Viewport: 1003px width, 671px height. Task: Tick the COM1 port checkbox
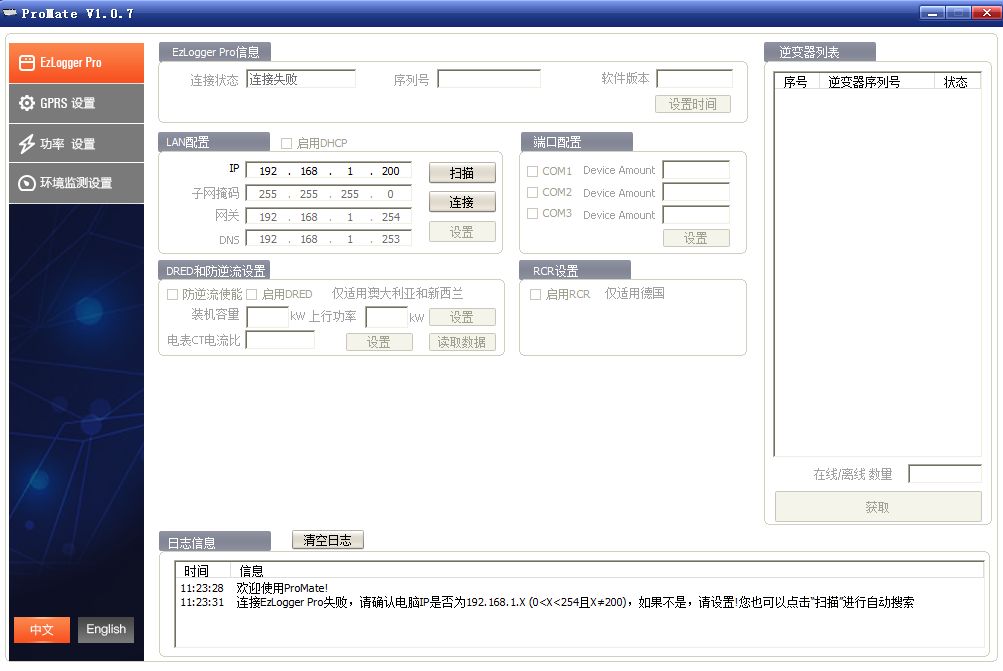[533, 171]
